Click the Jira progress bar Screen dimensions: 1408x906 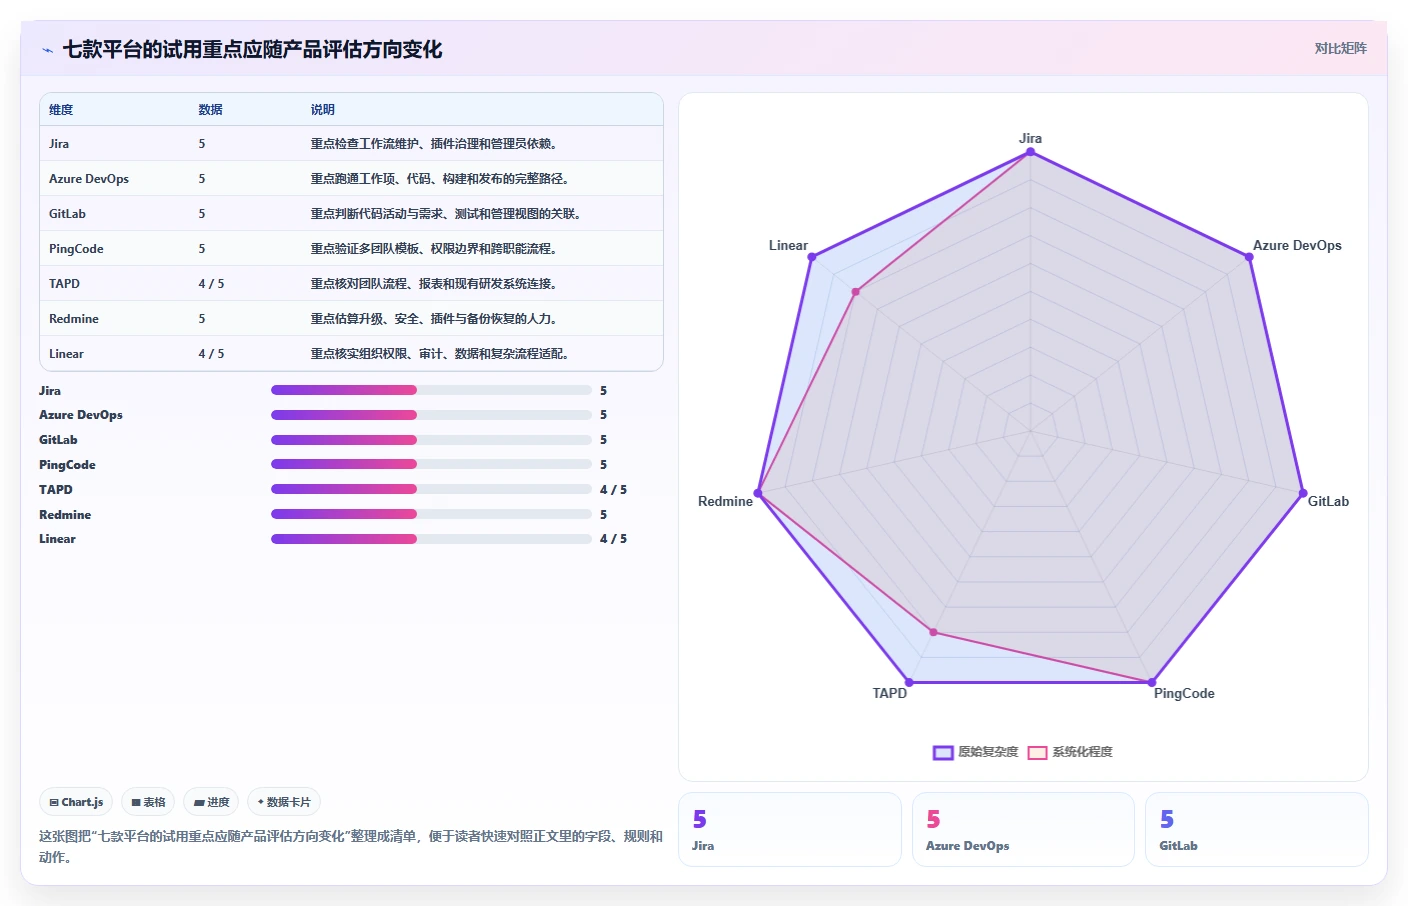pos(431,390)
